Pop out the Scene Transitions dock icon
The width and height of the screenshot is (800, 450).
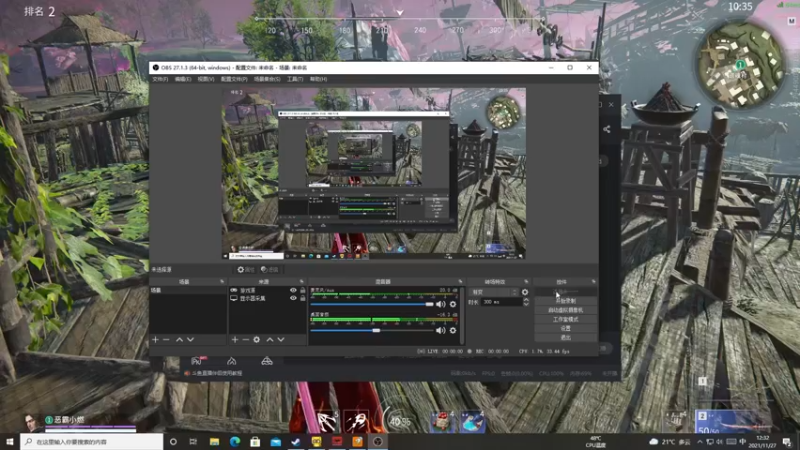(x=526, y=282)
